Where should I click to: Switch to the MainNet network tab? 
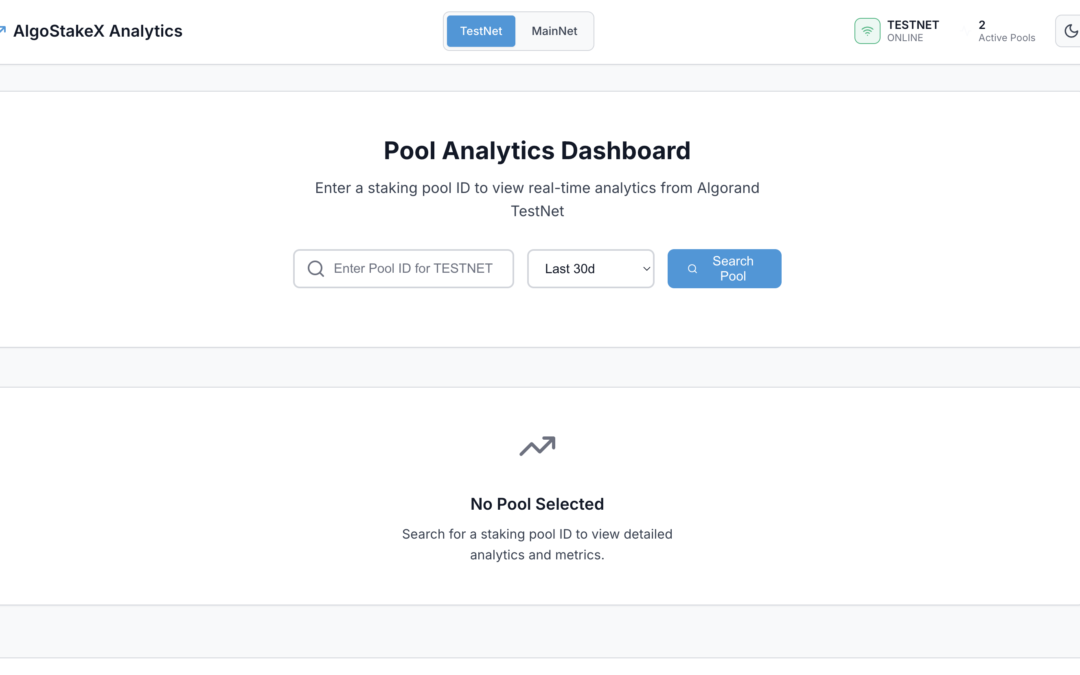point(554,31)
